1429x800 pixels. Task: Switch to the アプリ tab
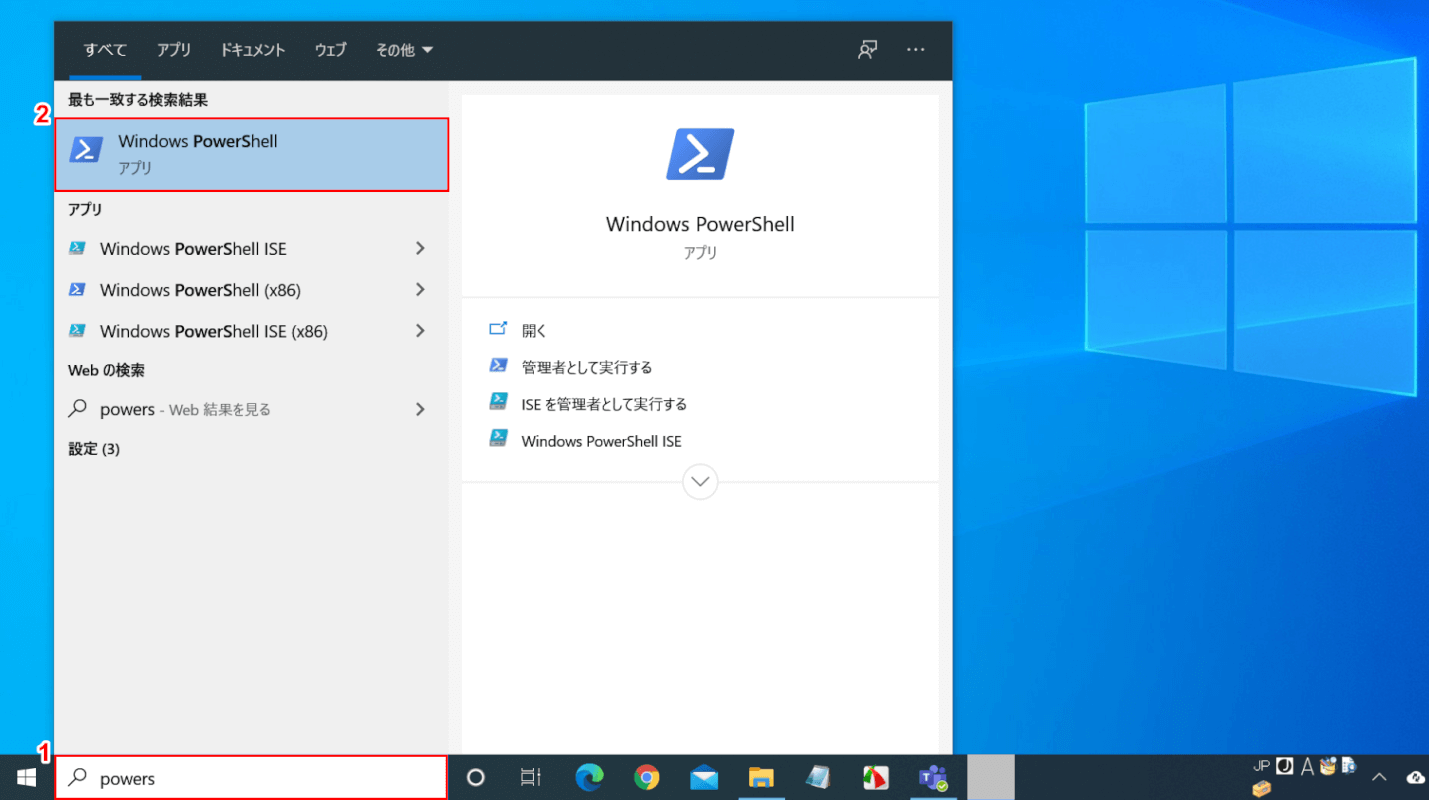(174, 50)
